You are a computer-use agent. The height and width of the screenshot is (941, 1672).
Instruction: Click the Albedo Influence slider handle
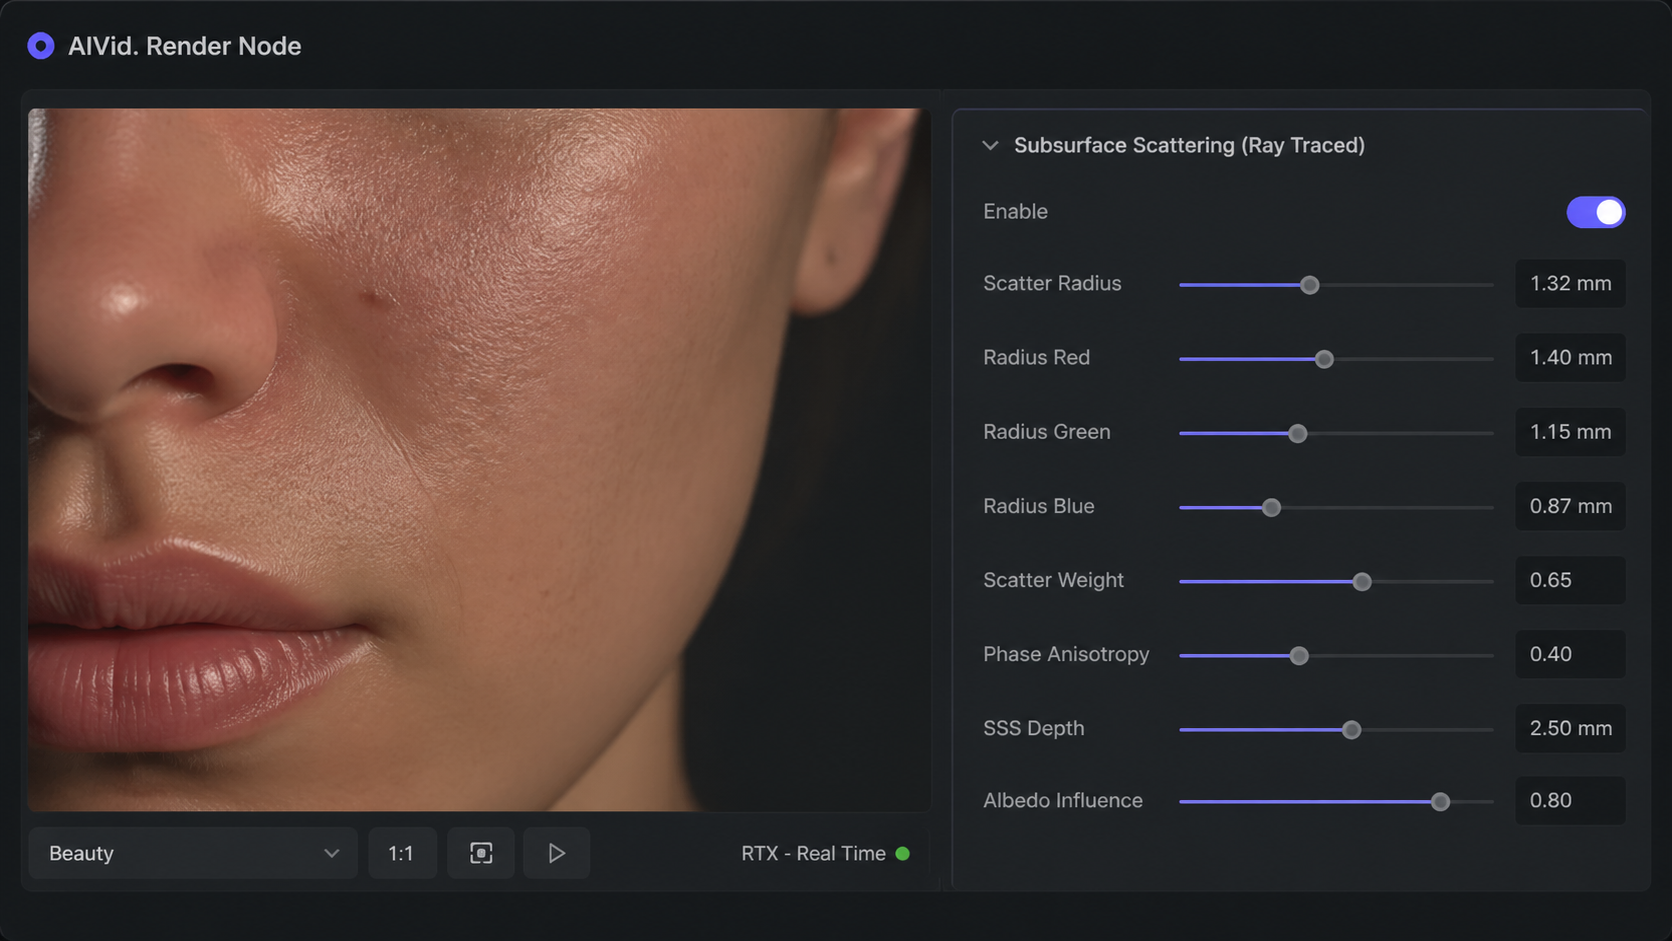(x=1440, y=801)
